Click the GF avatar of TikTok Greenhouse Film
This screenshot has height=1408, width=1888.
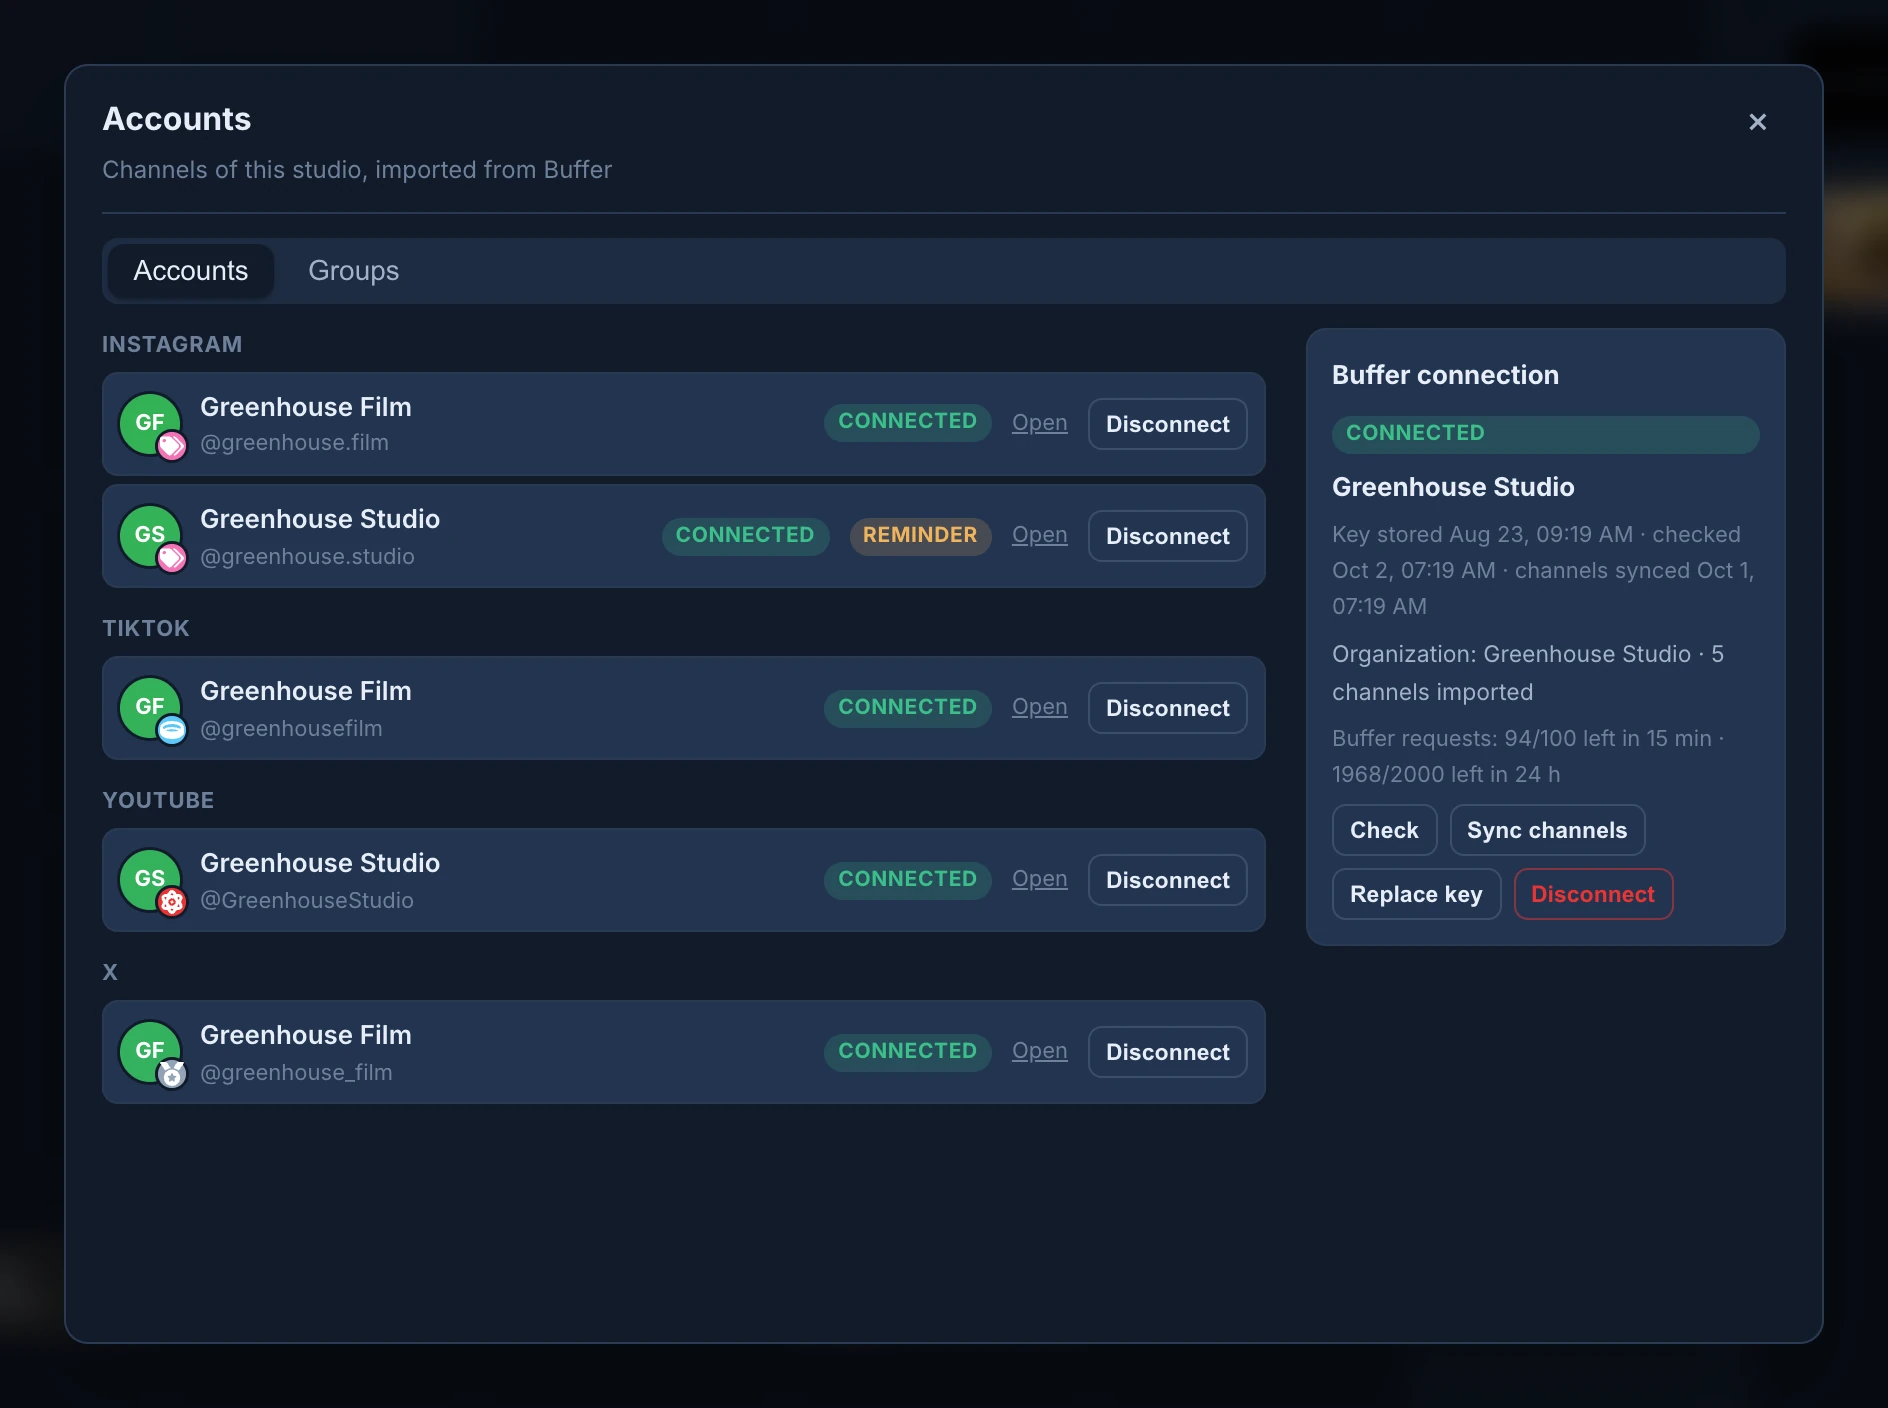click(150, 707)
